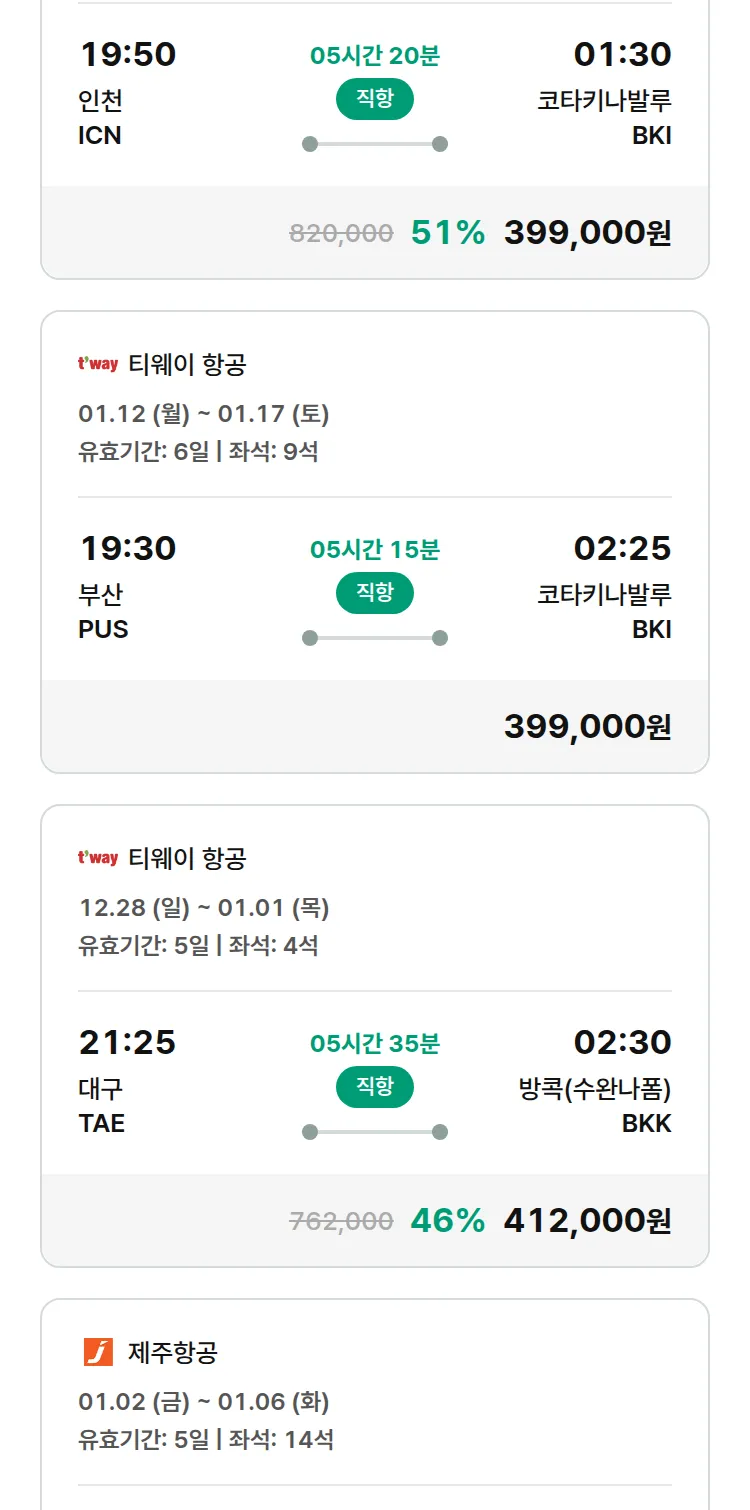
Task: Click the 05시간 35분 flight duration text
Action: (375, 1044)
